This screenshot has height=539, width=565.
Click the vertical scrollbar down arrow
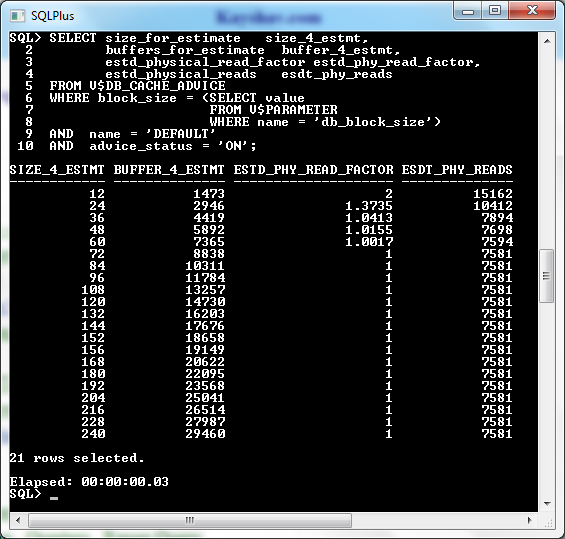[x=547, y=503]
